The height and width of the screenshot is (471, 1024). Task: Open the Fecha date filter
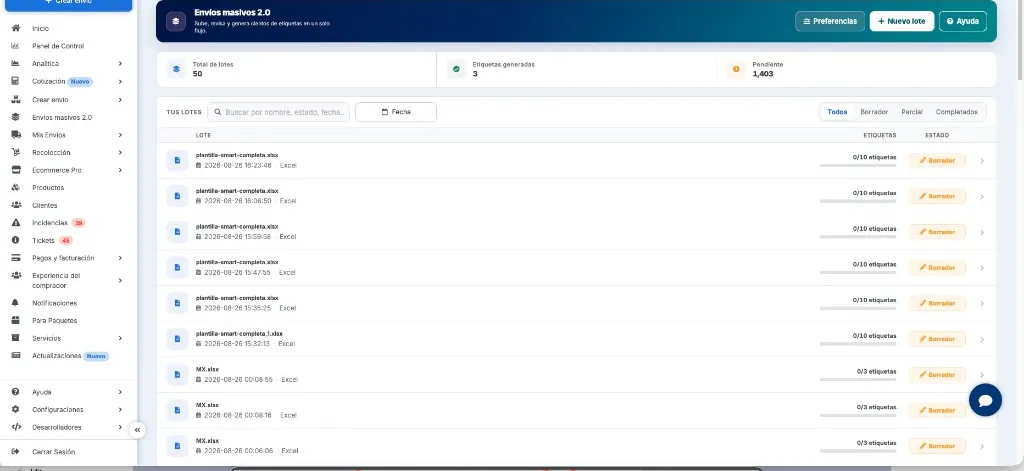[396, 112]
